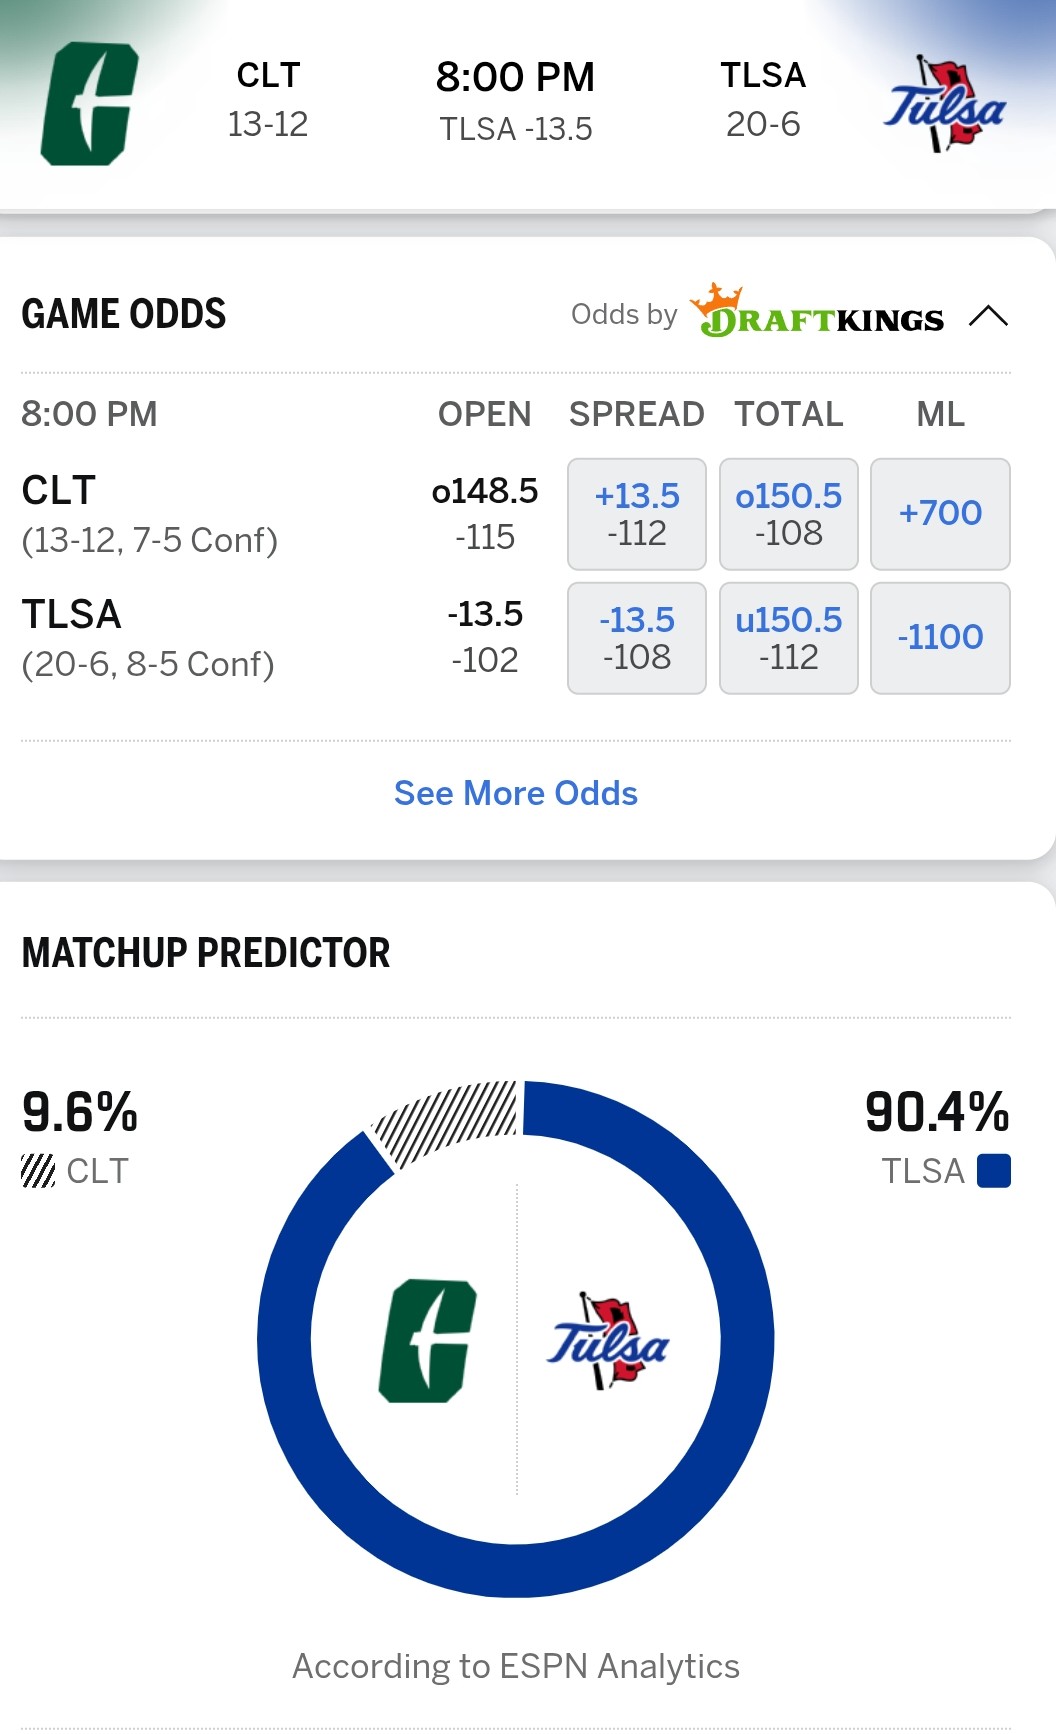Image resolution: width=1056 pixels, height=1734 pixels.
Task: Tap the TLSA team row name in odds
Action: click(72, 615)
